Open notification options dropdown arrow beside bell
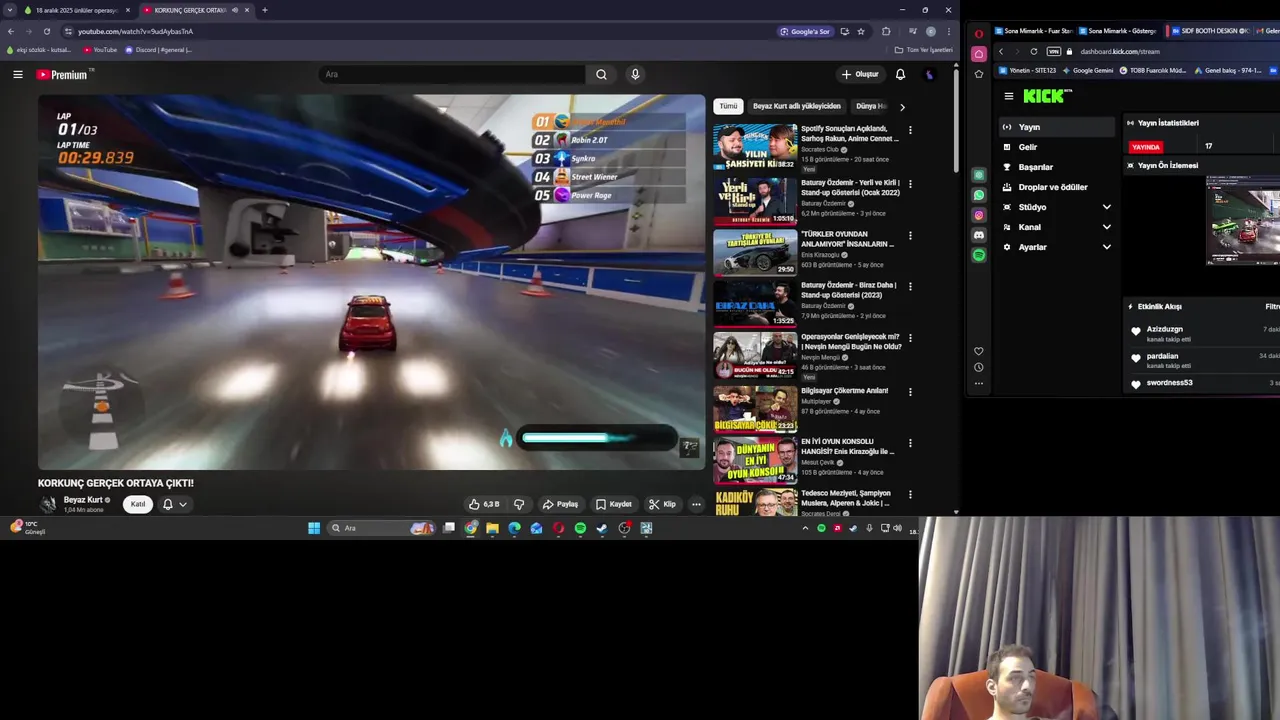This screenshot has height=720, width=1280. [x=183, y=504]
